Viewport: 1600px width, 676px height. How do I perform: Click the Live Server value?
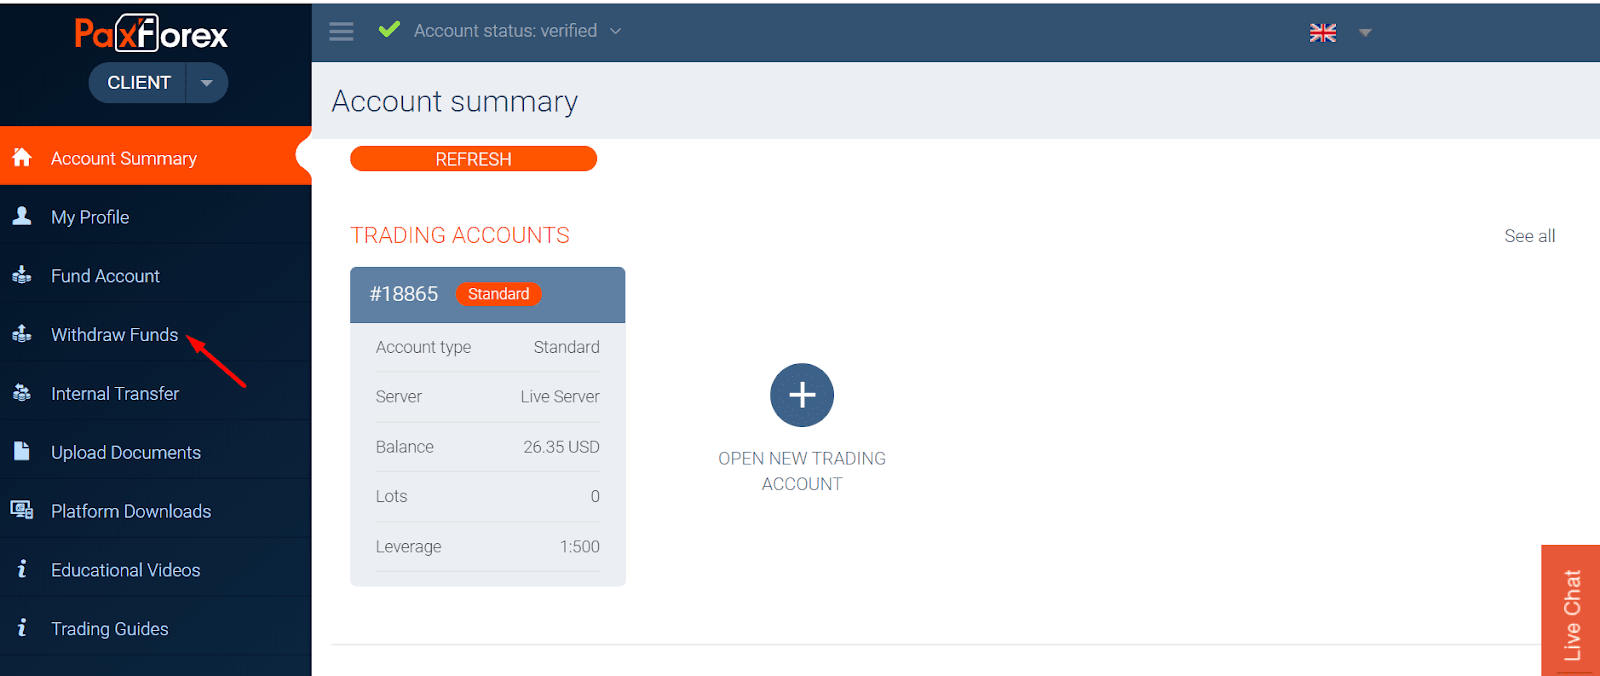pos(560,397)
